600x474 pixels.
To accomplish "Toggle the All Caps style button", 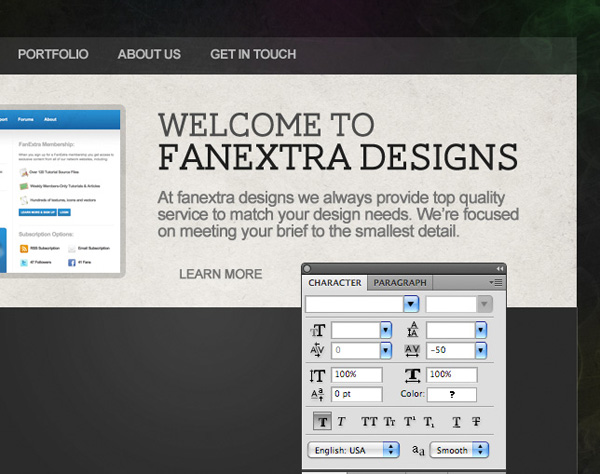I will [x=369, y=422].
